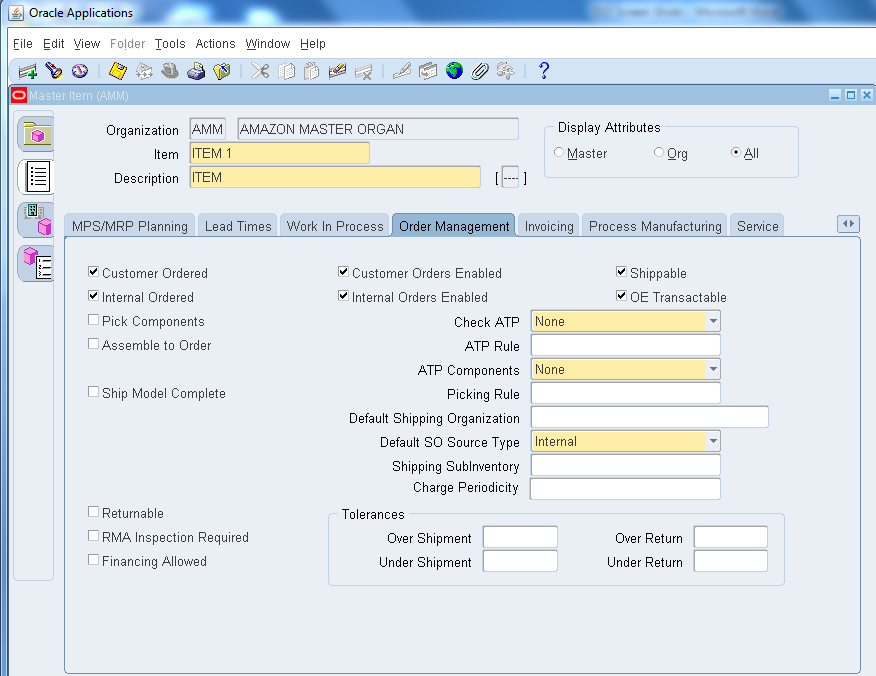876x676 pixels.
Task: Click the Over Shipment tolerance field
Action: point(520,537)
